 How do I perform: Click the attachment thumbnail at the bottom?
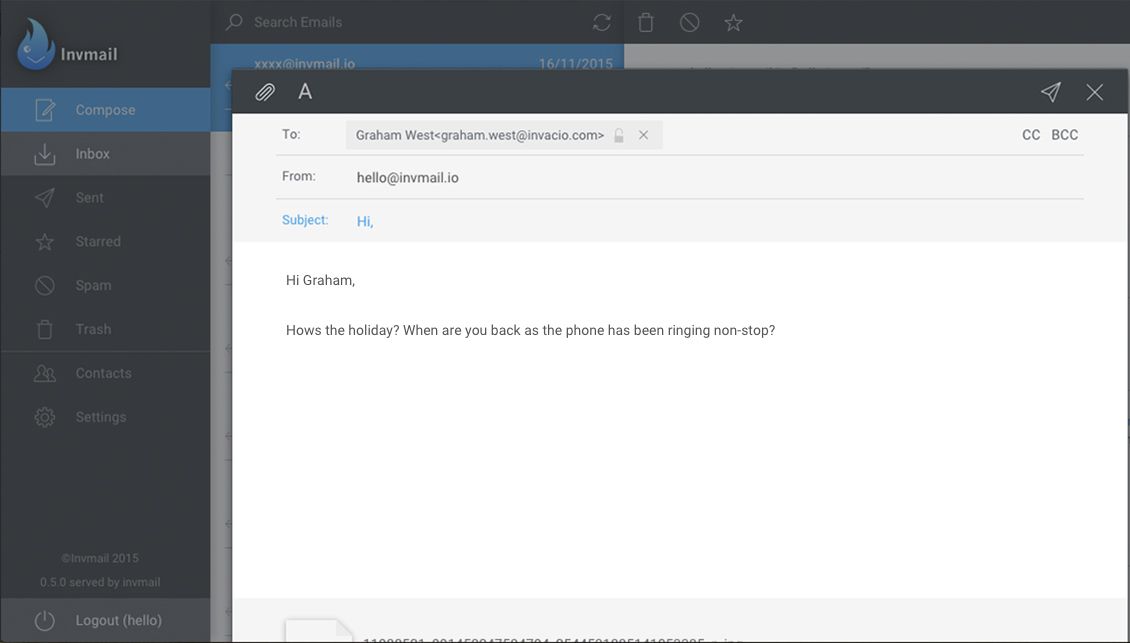(320, 632)
